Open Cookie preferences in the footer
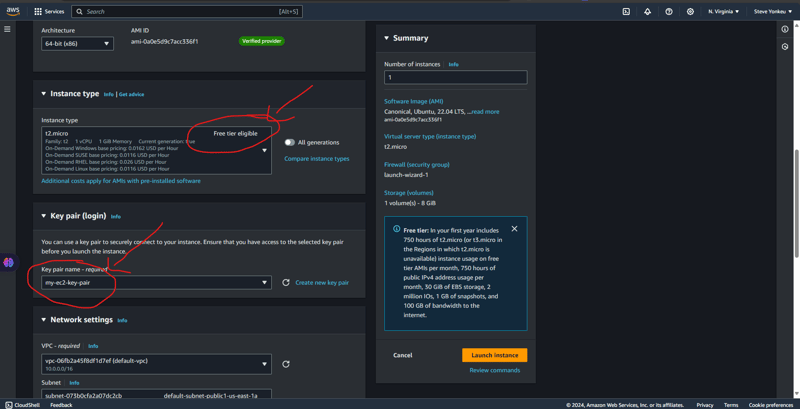 pyautogui.click(x=770, y=405)
